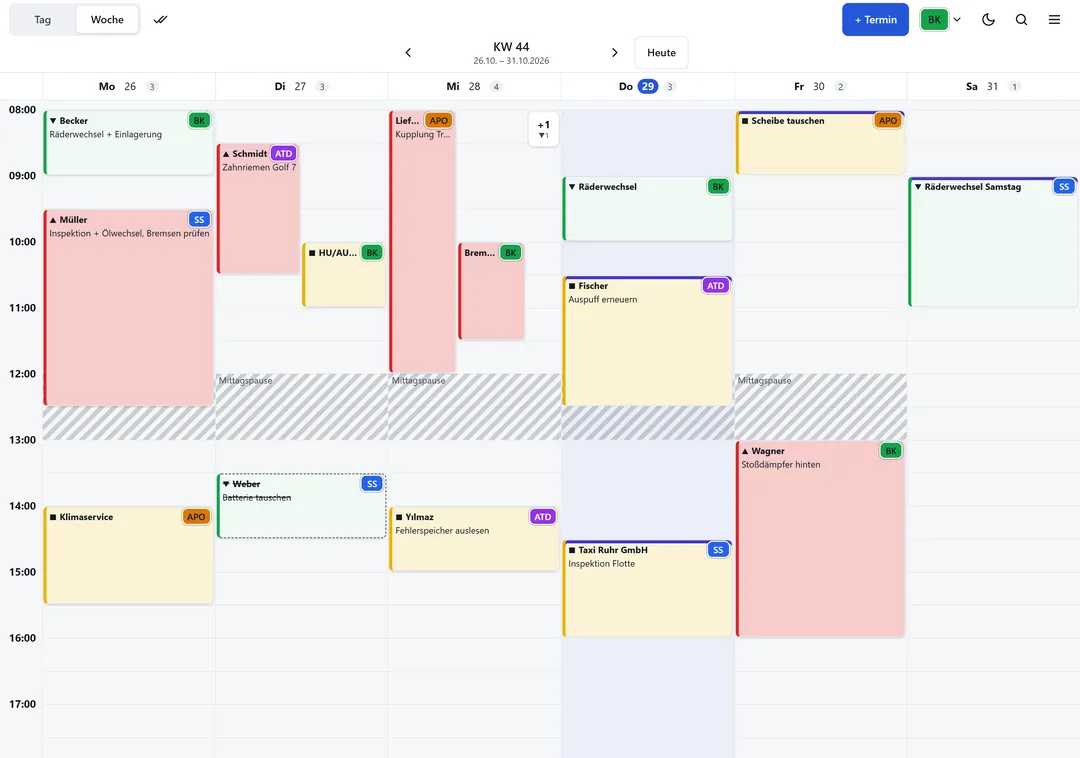Click the ATD badge on Fischer appointment
Viewport: 1080px width, 758px height.
[716, 286]
